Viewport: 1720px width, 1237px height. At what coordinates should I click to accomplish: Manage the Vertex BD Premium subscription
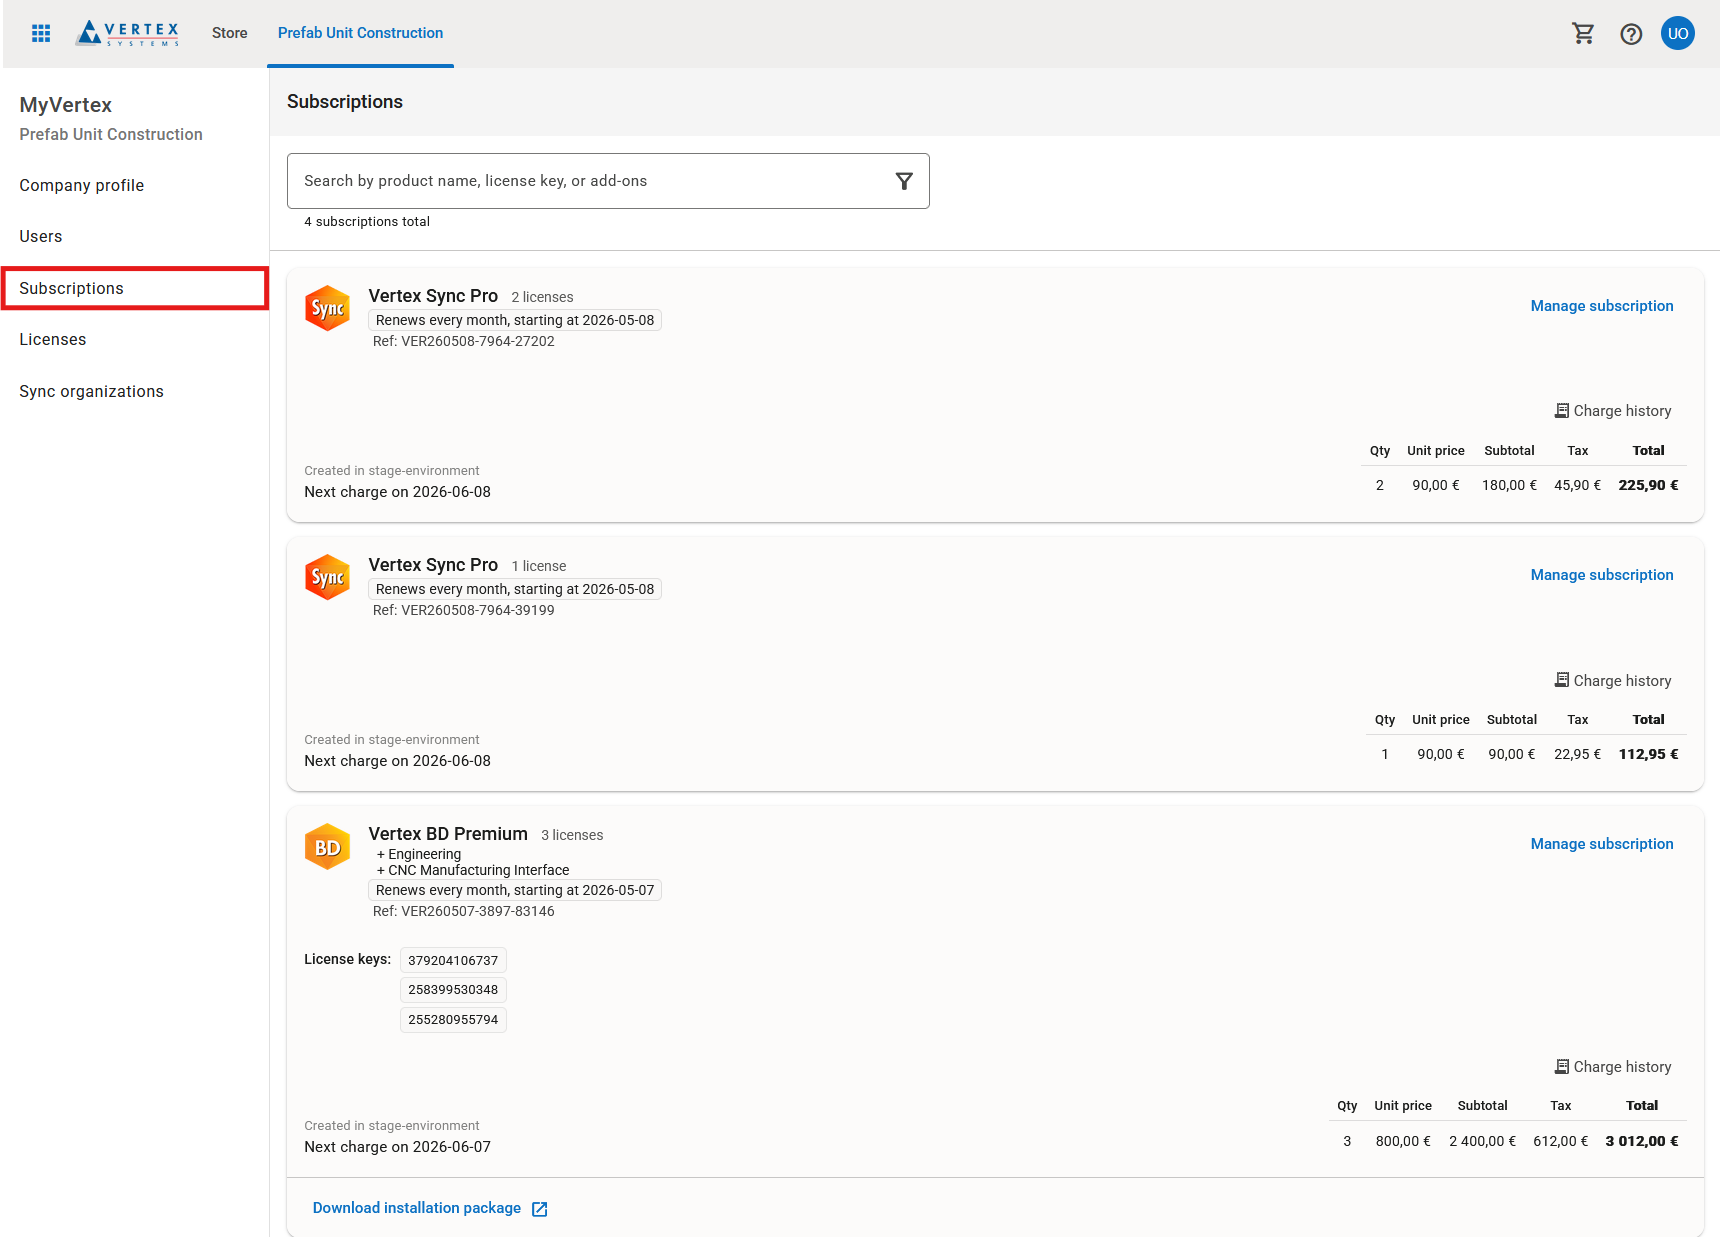point(1602,844)
